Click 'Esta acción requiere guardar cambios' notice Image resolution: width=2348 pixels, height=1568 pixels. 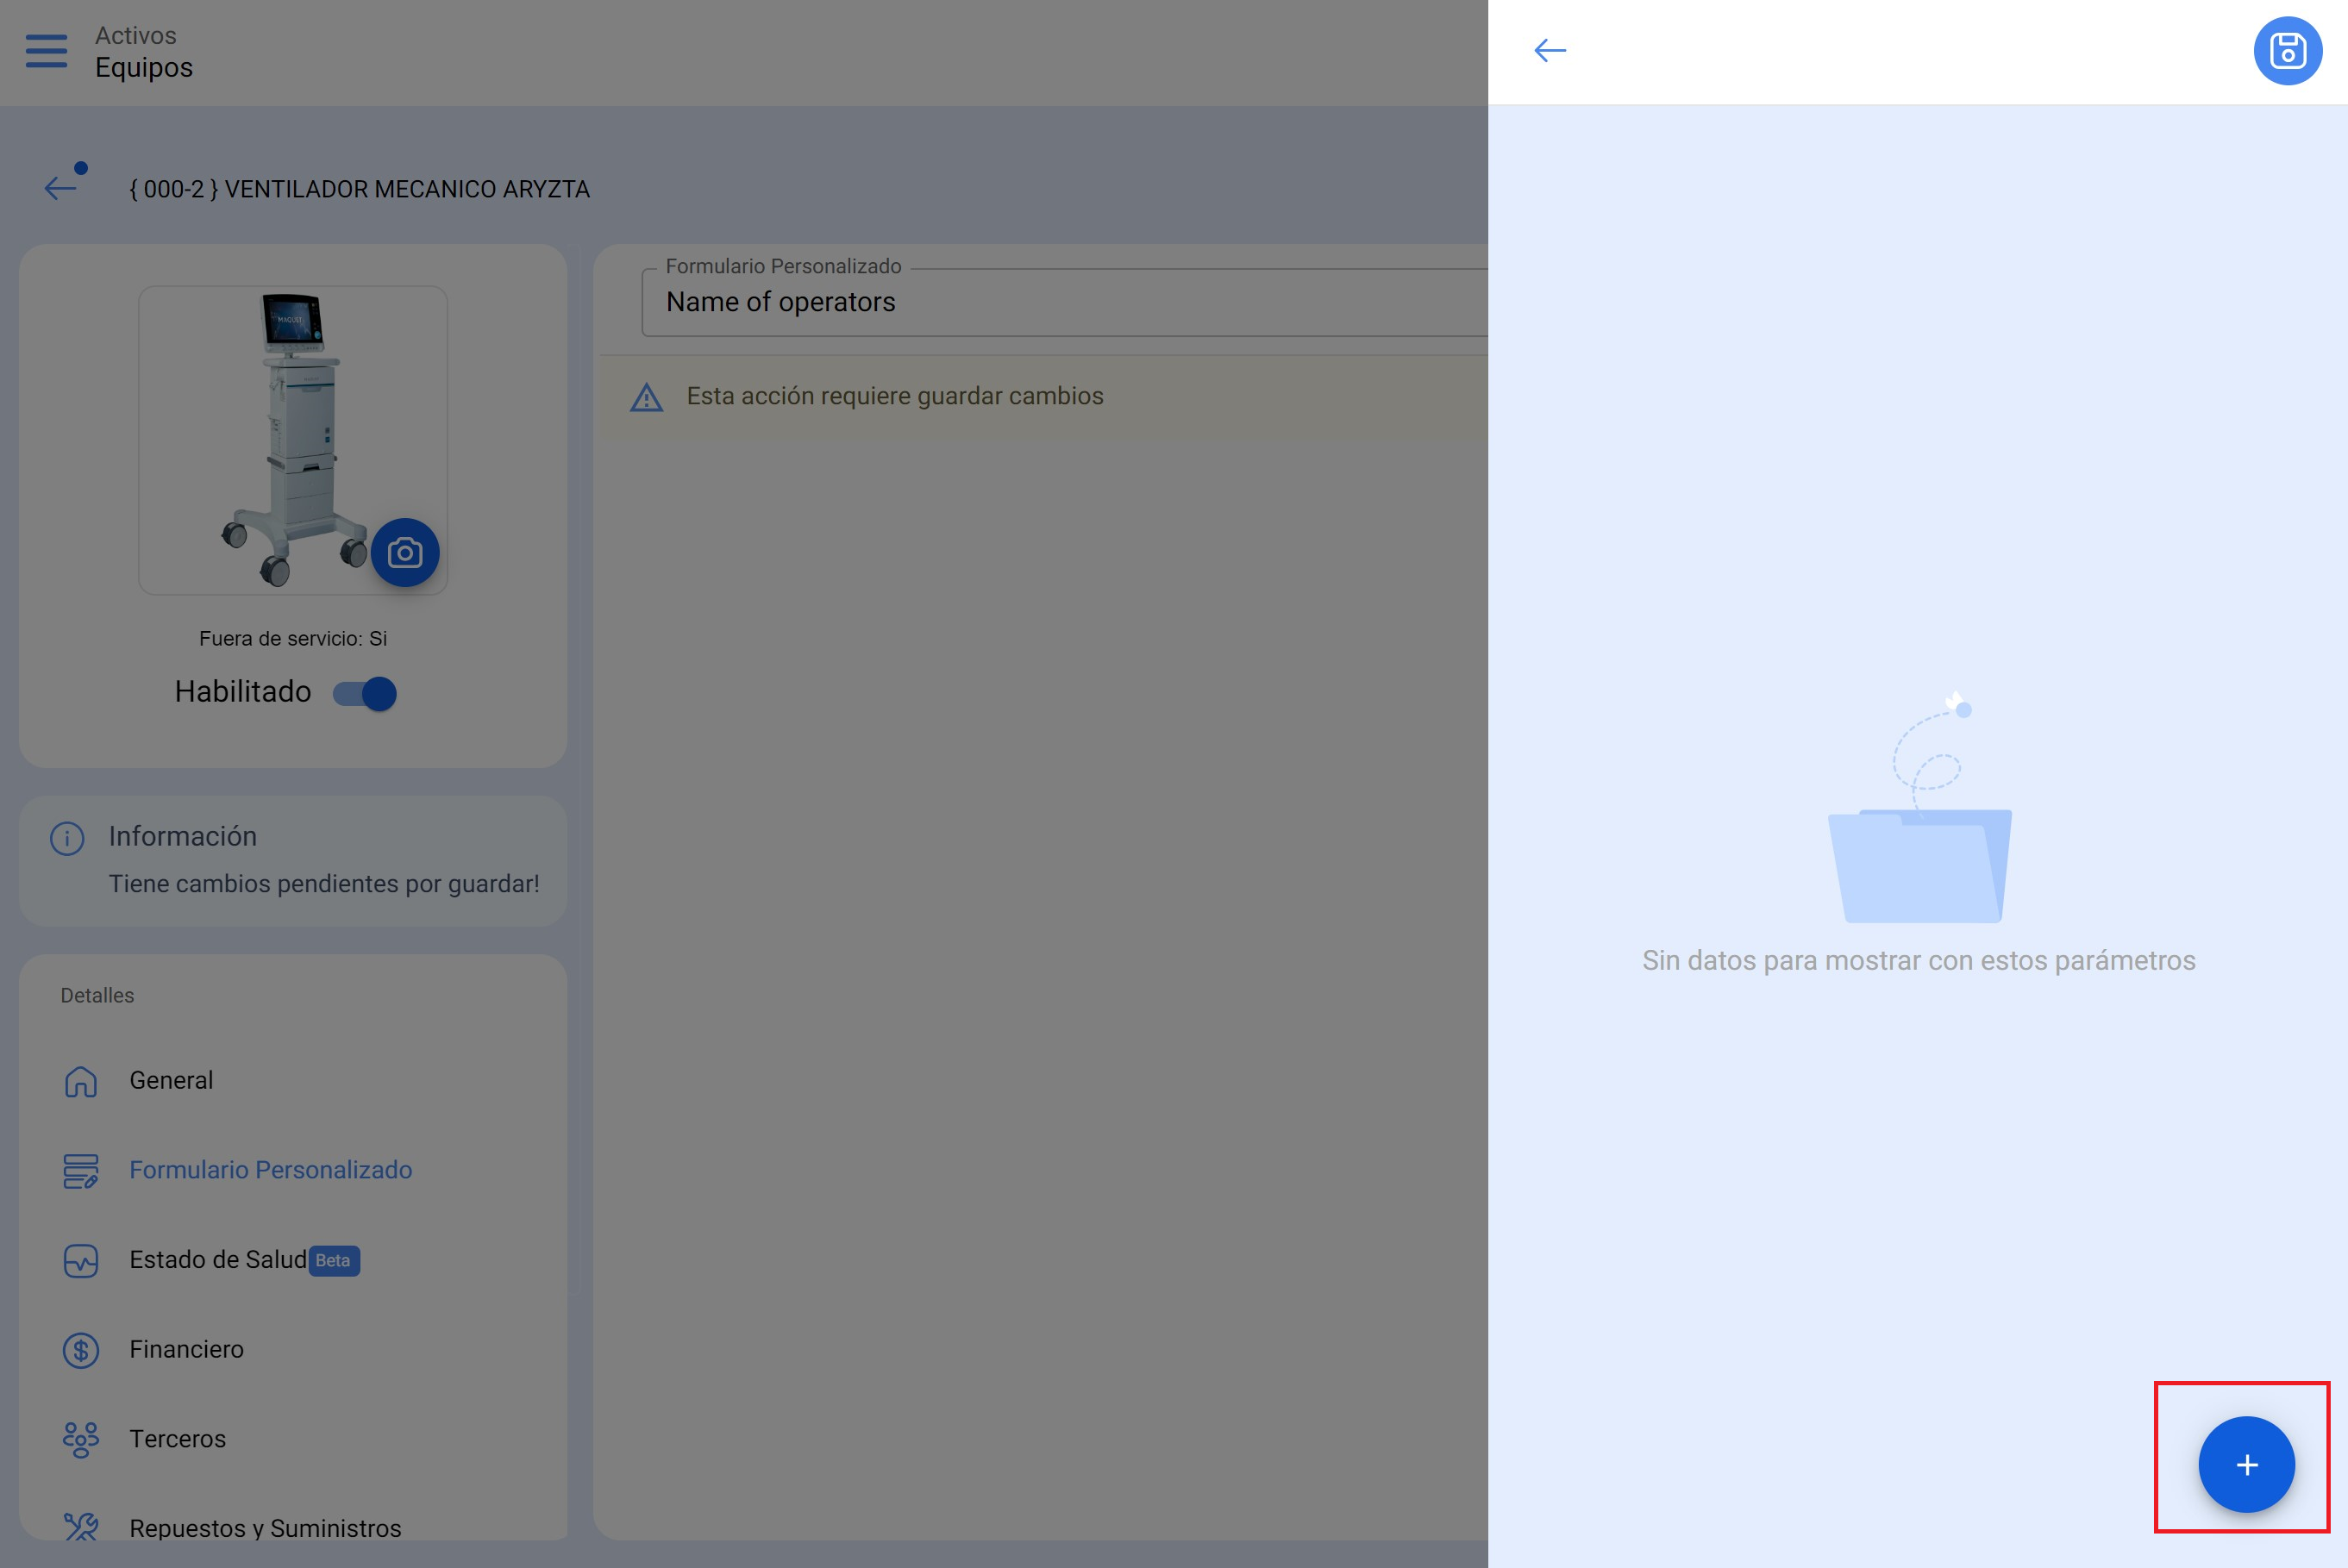click(x=895, y=396)
